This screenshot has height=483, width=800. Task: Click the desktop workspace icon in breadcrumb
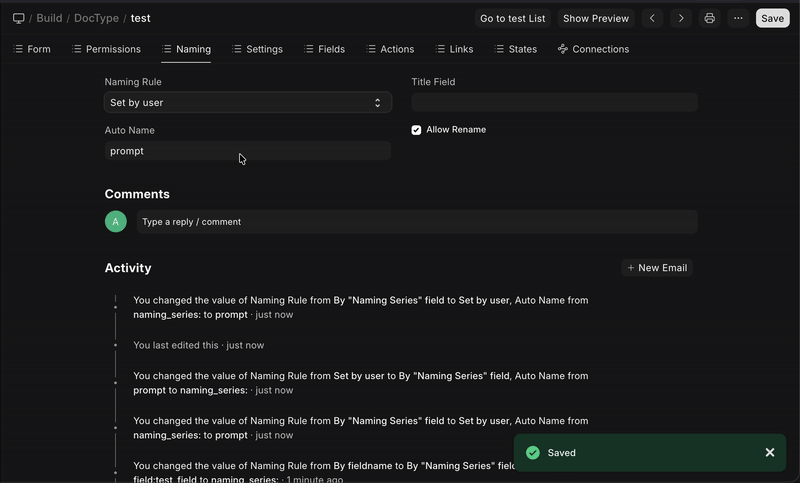pos(19,18)
